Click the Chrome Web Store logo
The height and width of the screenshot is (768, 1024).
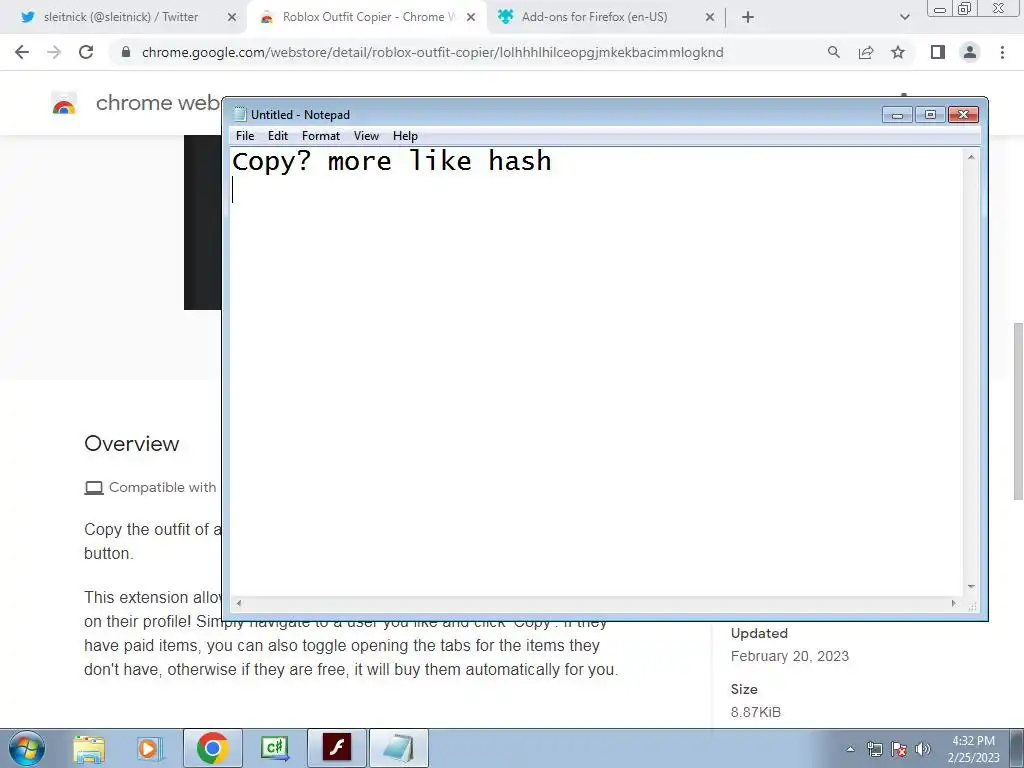(x=64, y=104)
